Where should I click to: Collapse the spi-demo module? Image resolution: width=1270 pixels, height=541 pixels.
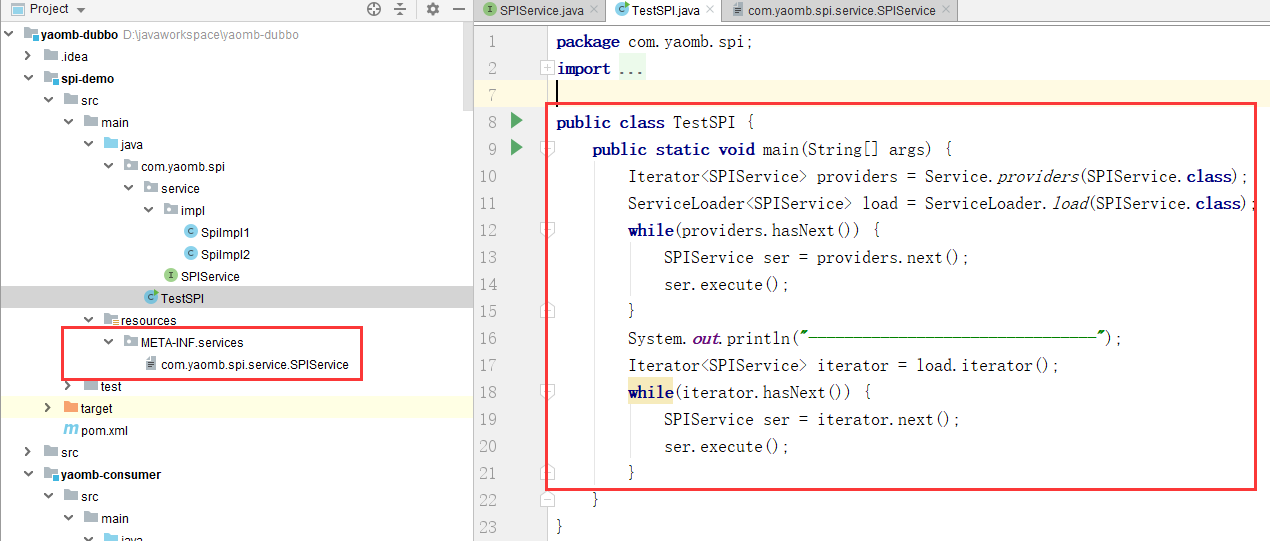coord(30,78)
